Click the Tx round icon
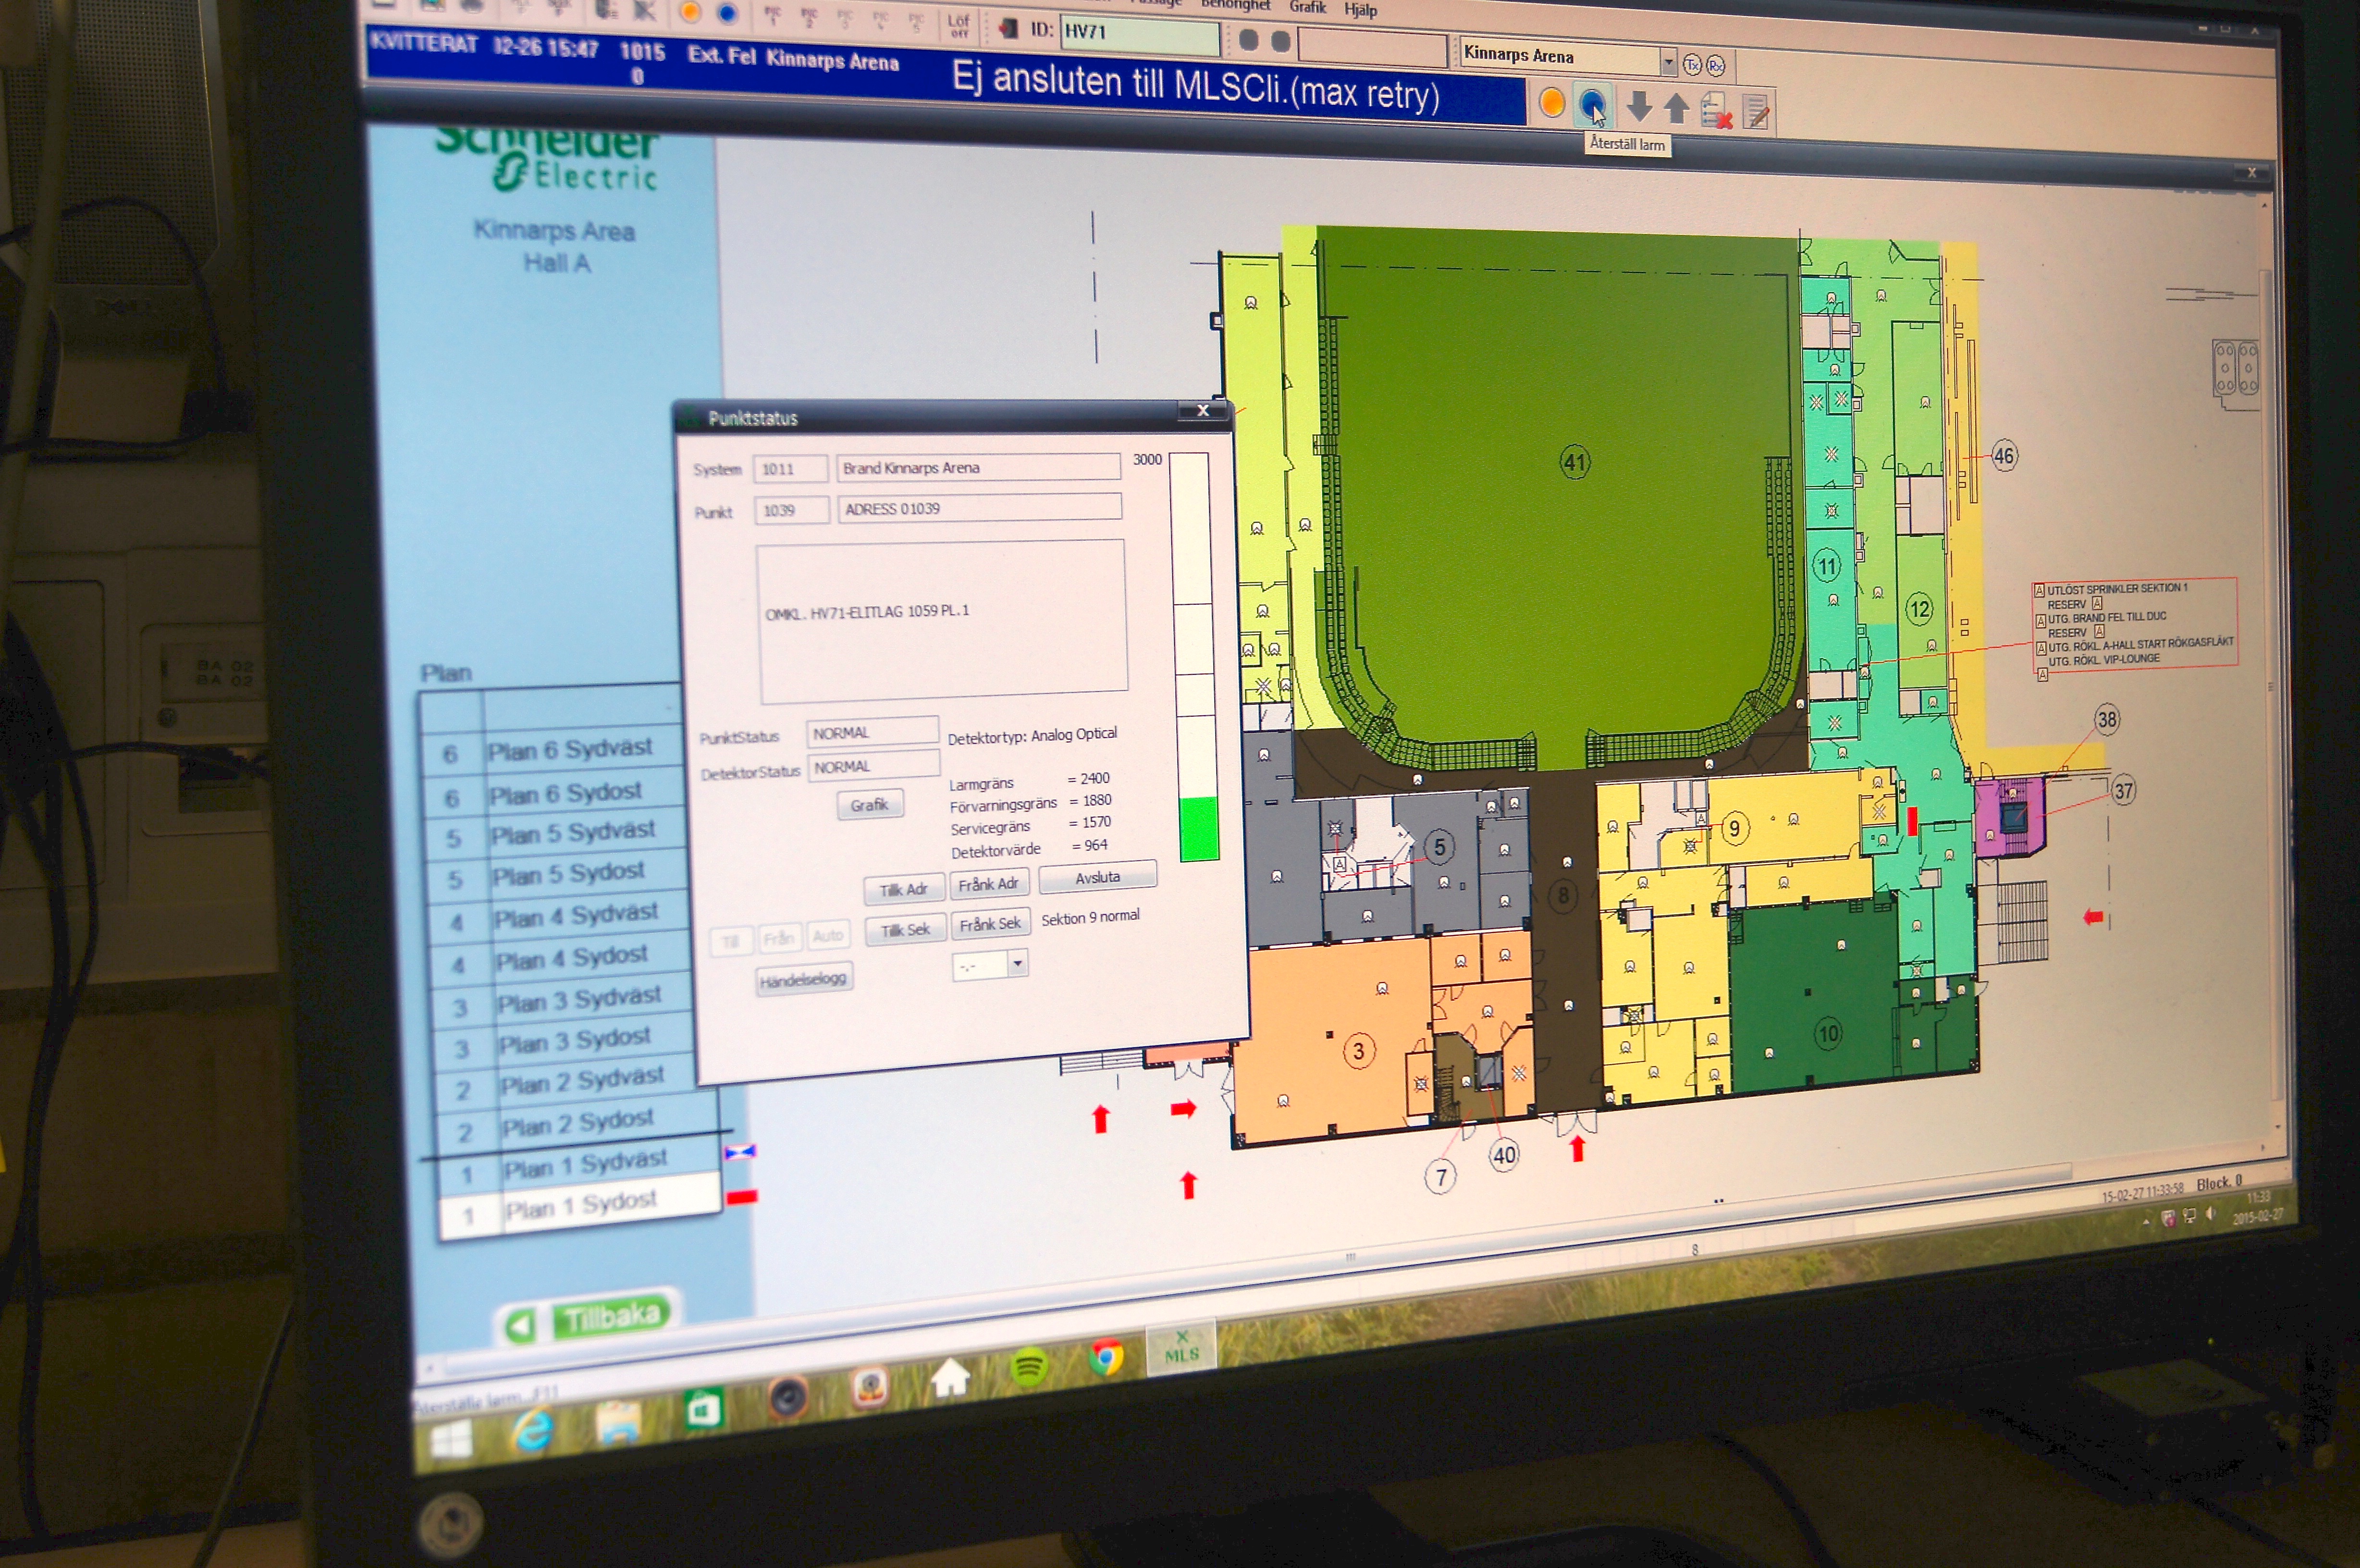The height and width of the screenshot is (1568, 2360). point(1692,65)
